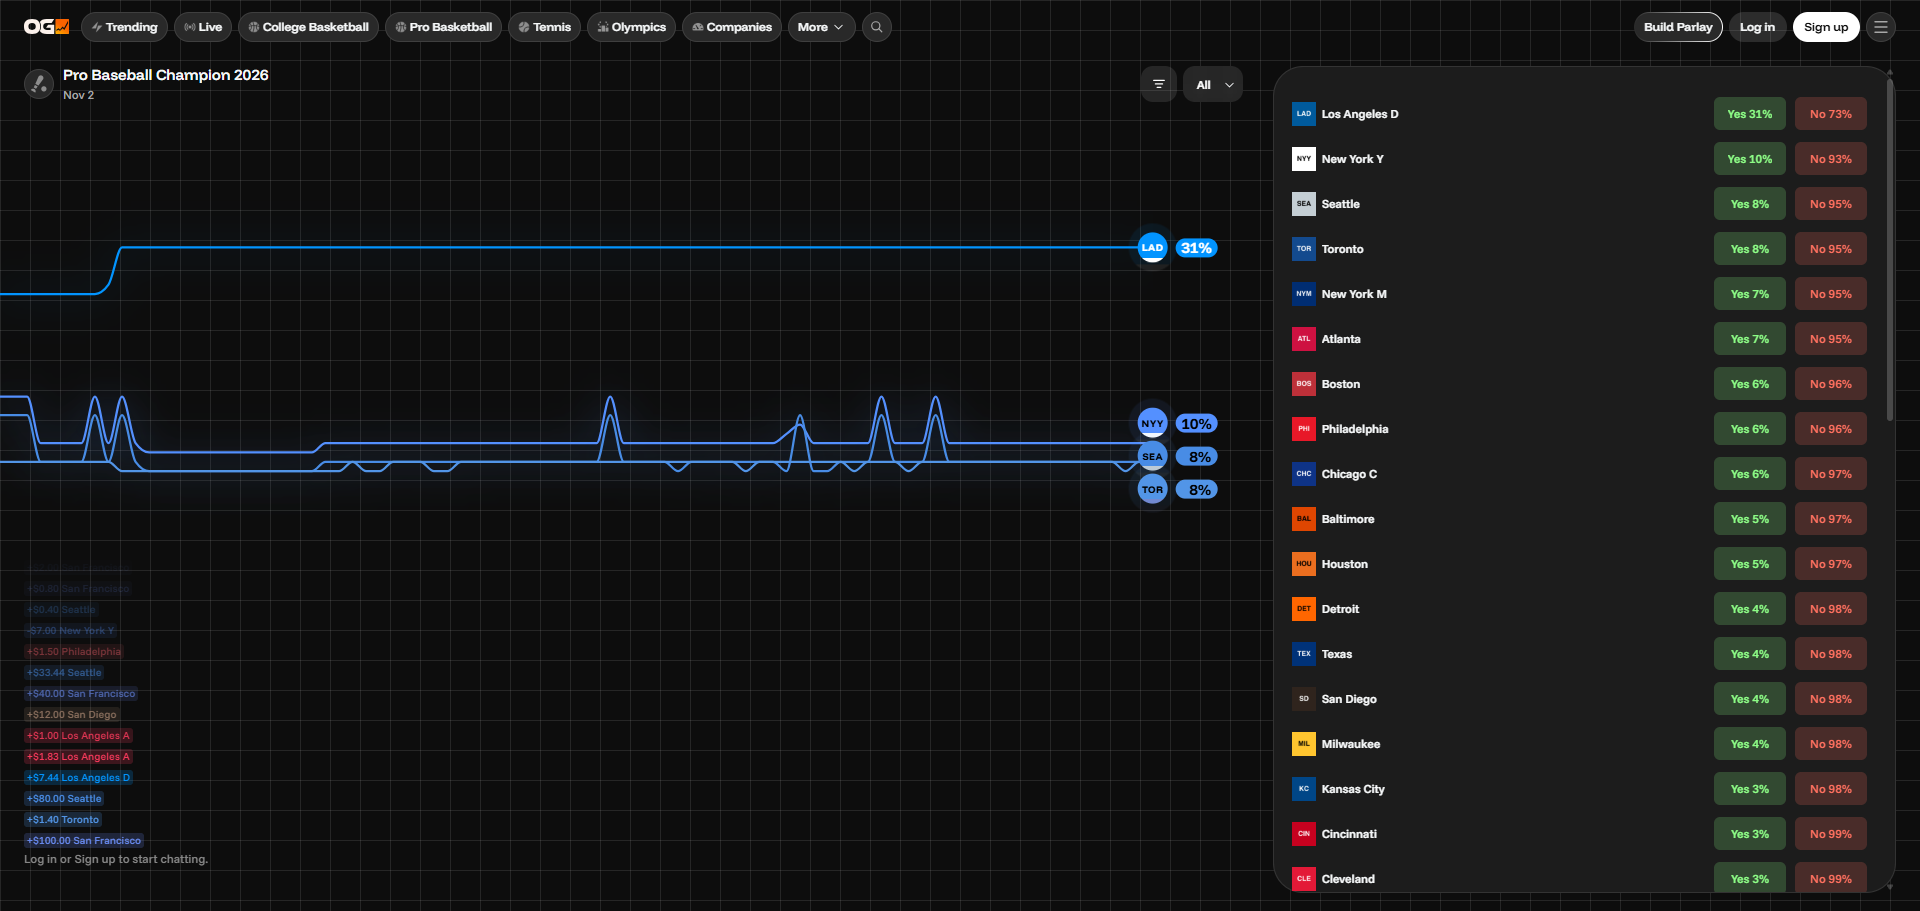The image size is (1920, 911).
Task: Open the Live tab
Action: [x=203, y=27]
